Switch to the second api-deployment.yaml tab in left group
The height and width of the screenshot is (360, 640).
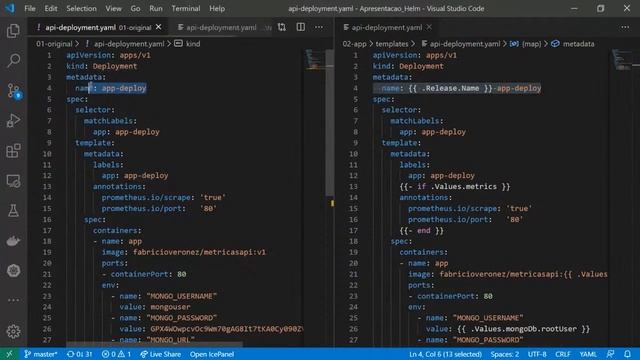(220, 27)
